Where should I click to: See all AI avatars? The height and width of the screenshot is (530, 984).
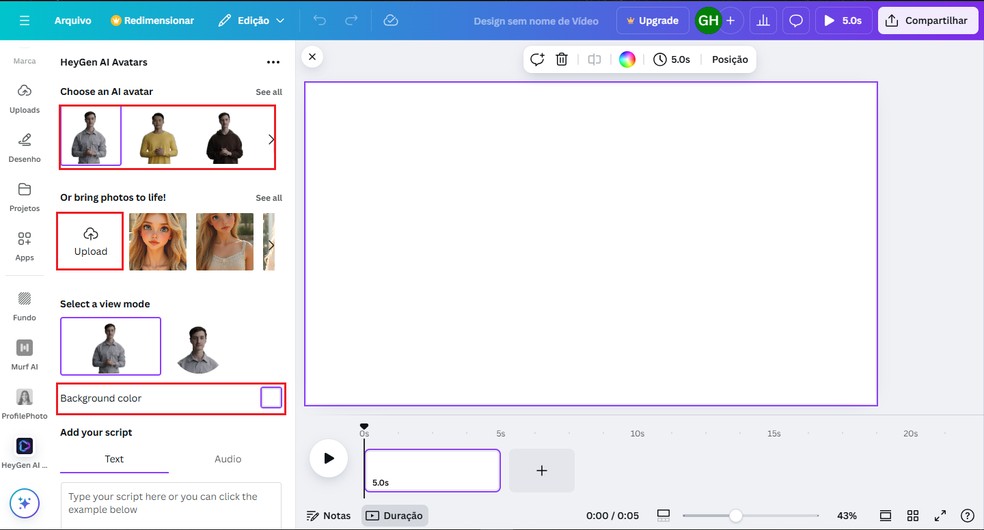269,92
